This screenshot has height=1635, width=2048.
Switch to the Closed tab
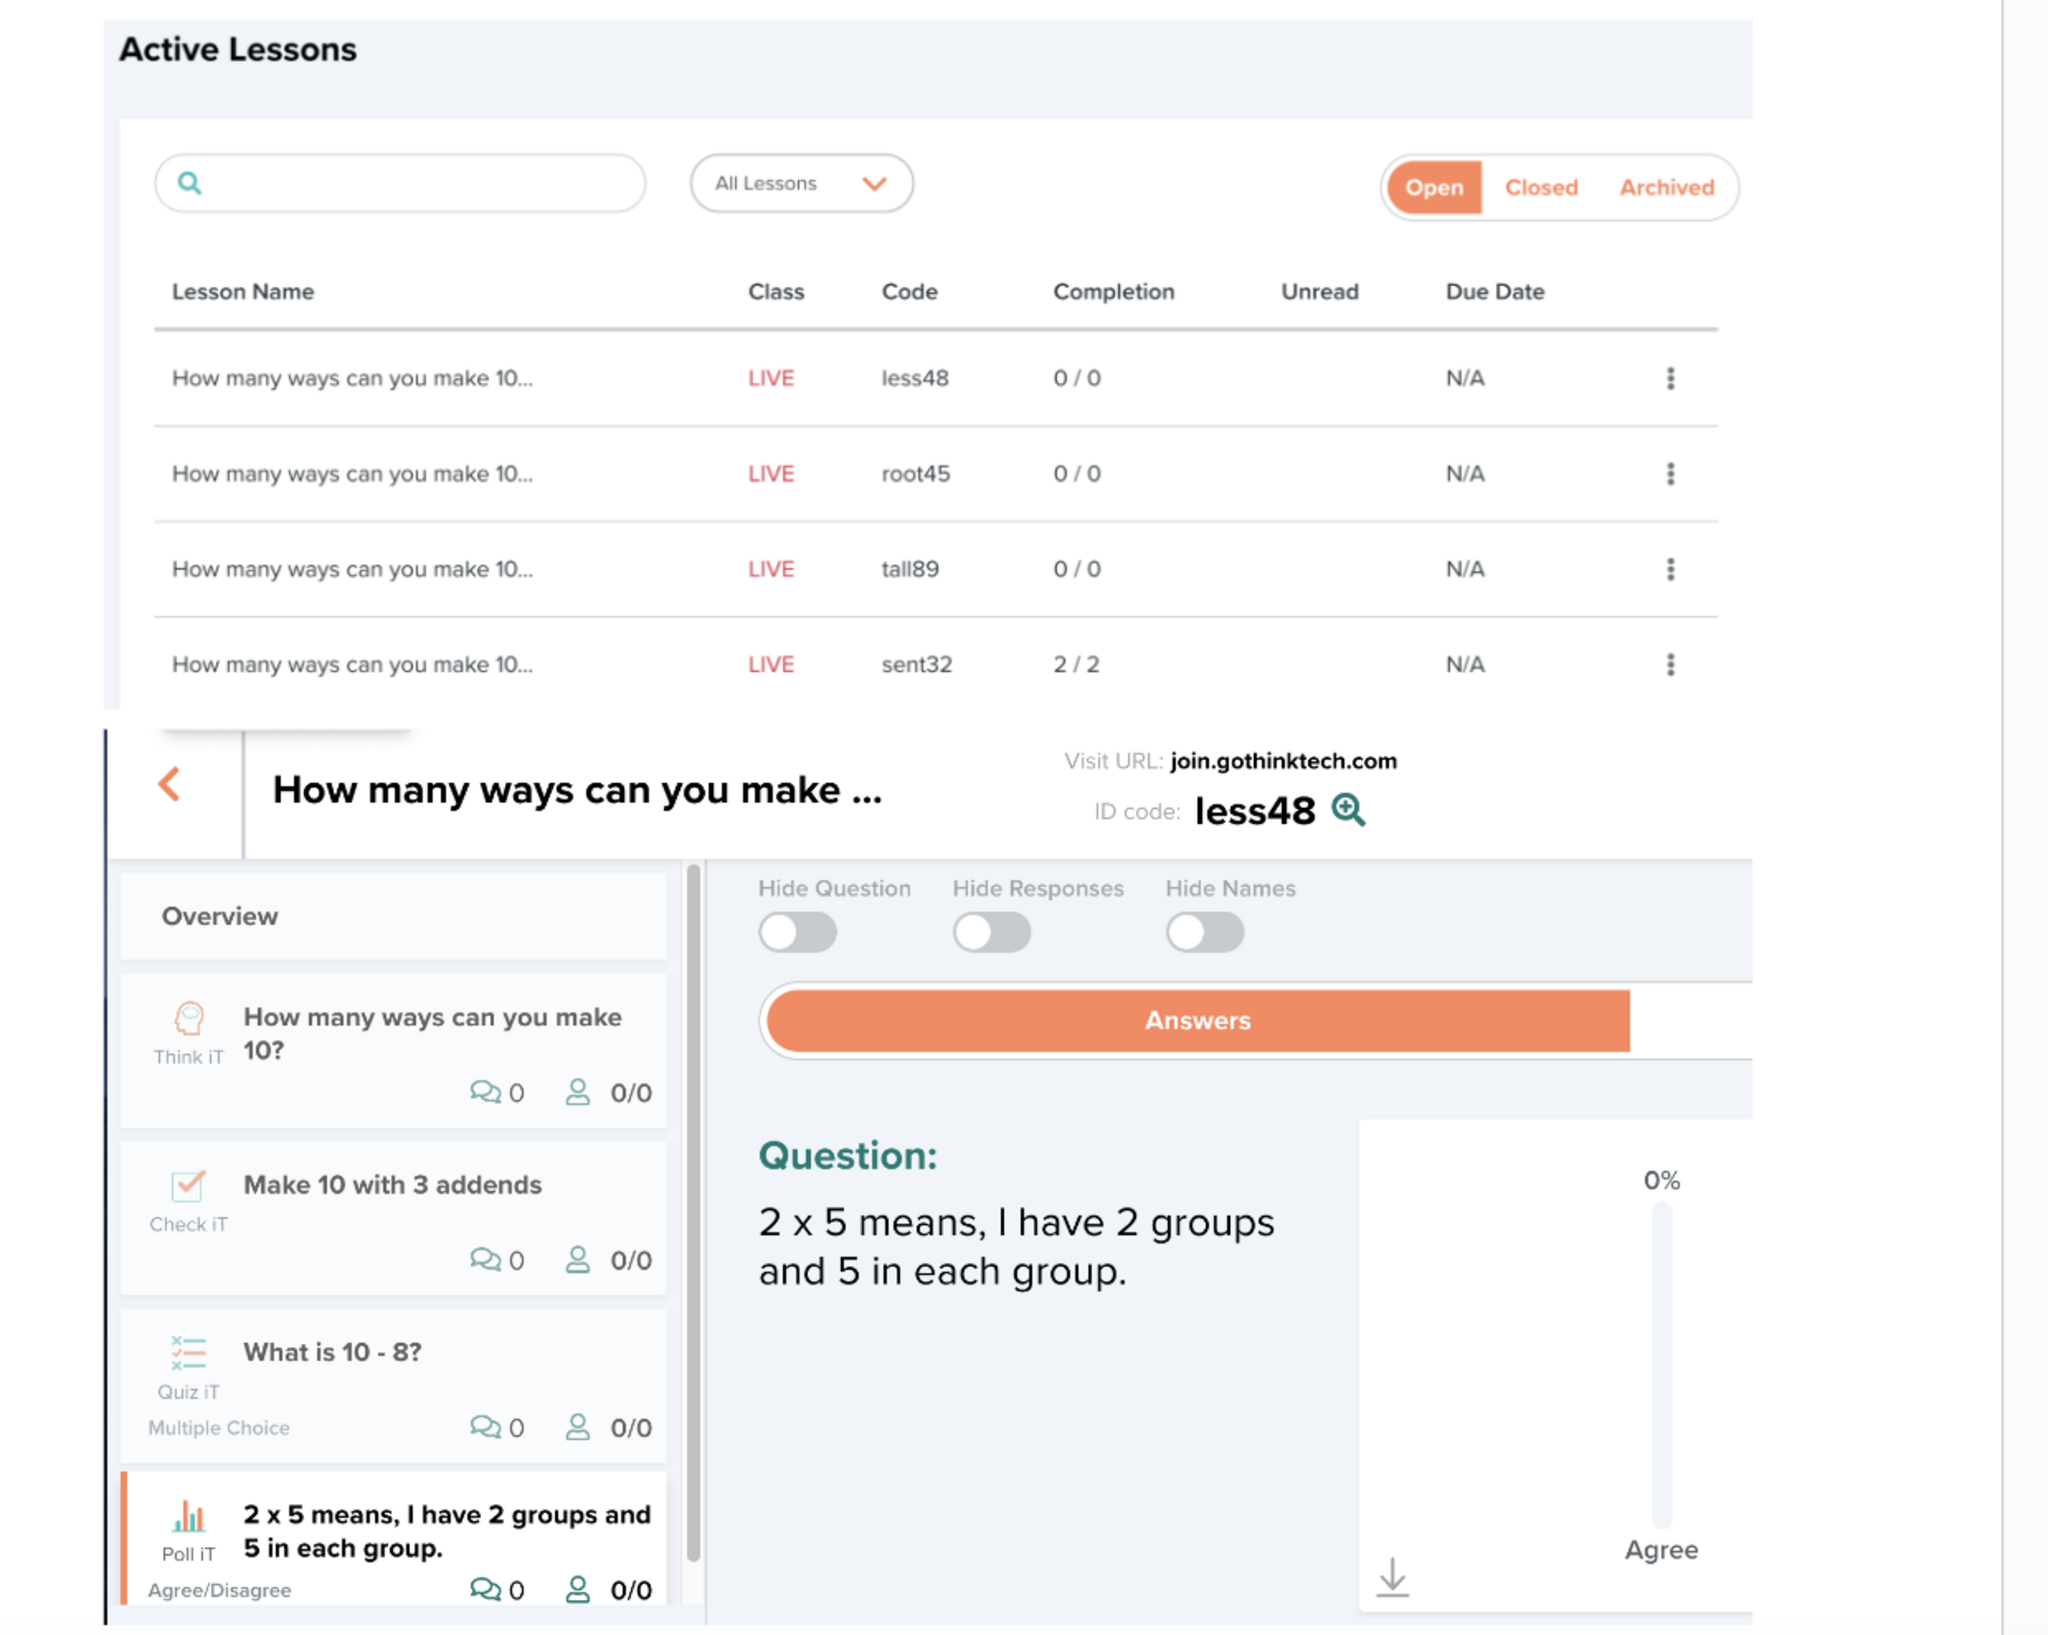pyautogui.click(x=1541, y=187)
